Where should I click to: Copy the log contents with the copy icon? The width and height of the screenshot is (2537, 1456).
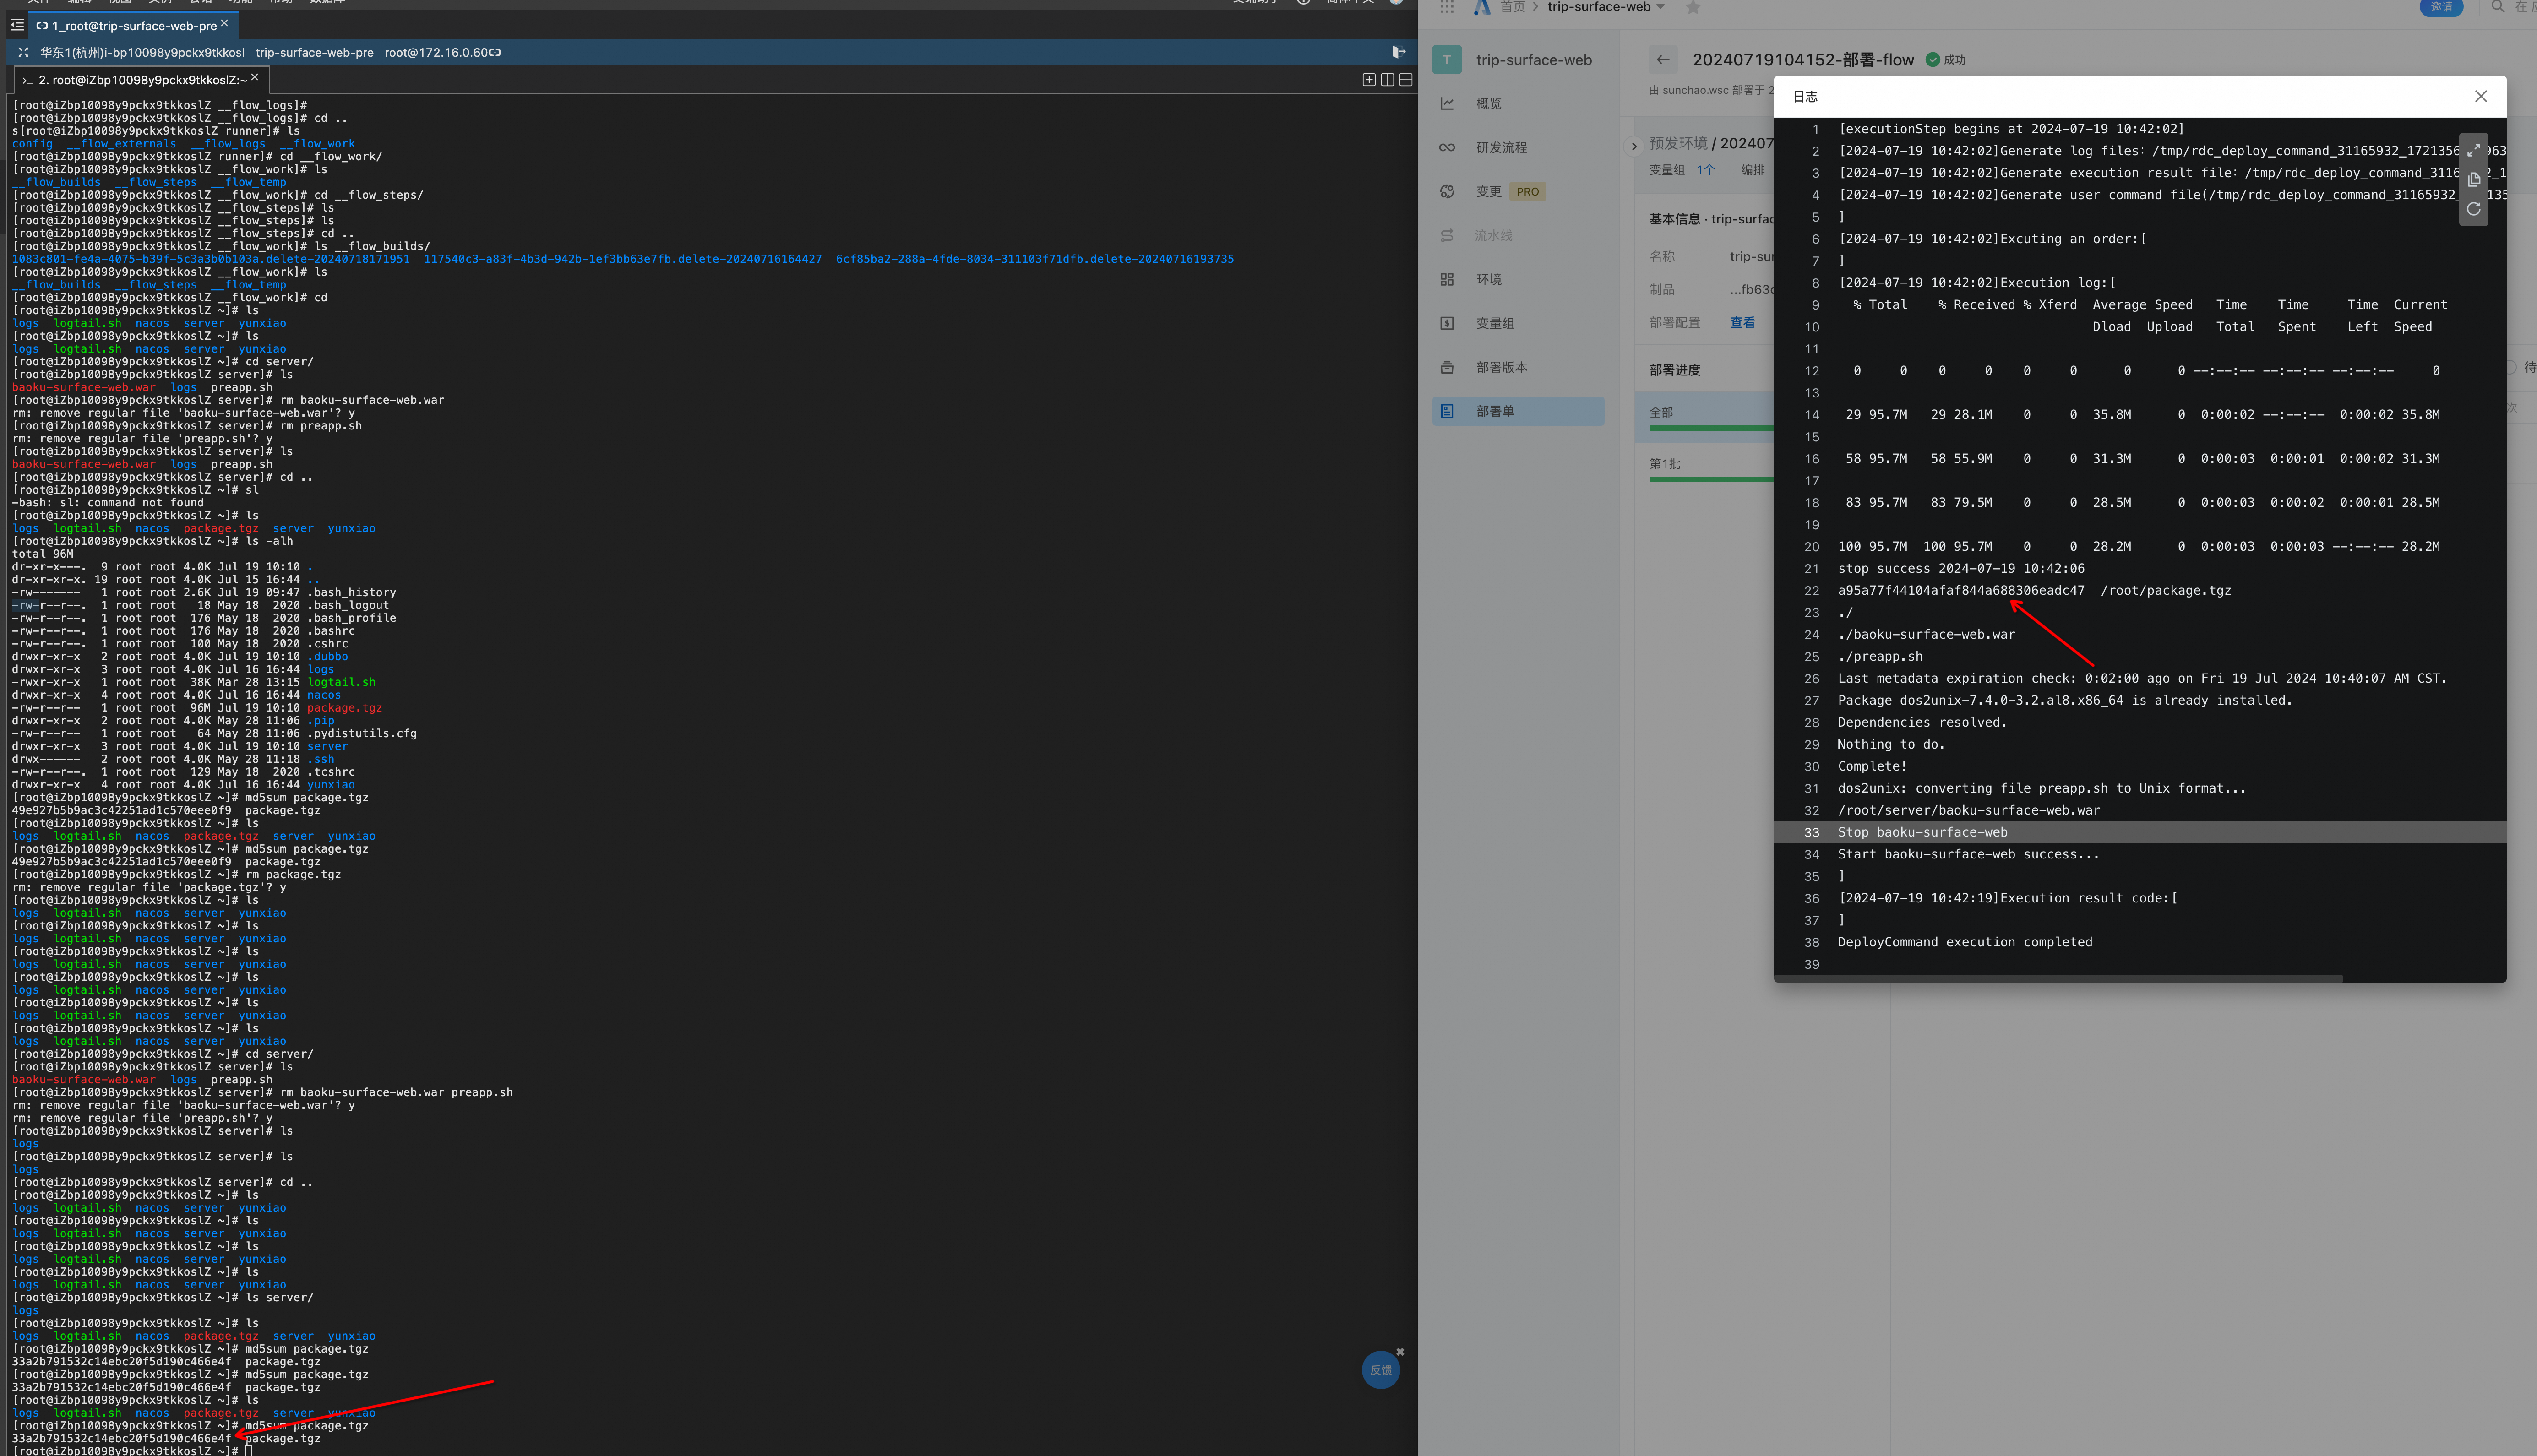click(x=2473, y=180)
